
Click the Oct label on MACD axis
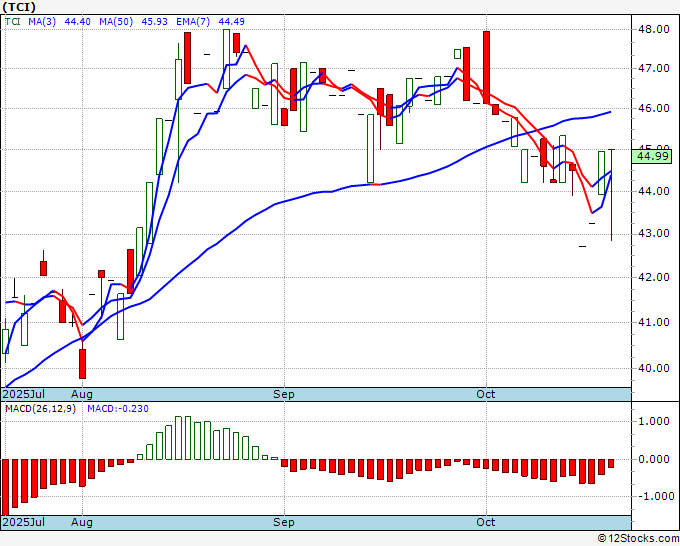tap(485, 522)
